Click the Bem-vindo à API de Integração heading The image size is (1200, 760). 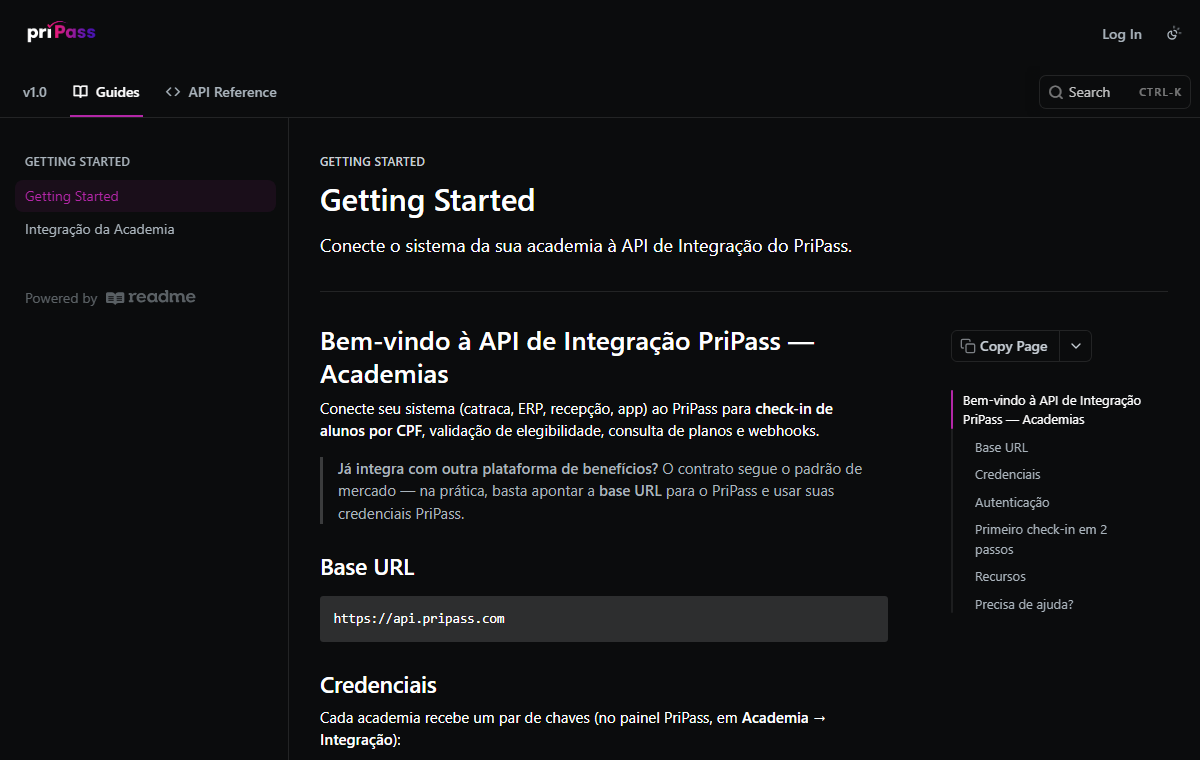tap(567, 357)
